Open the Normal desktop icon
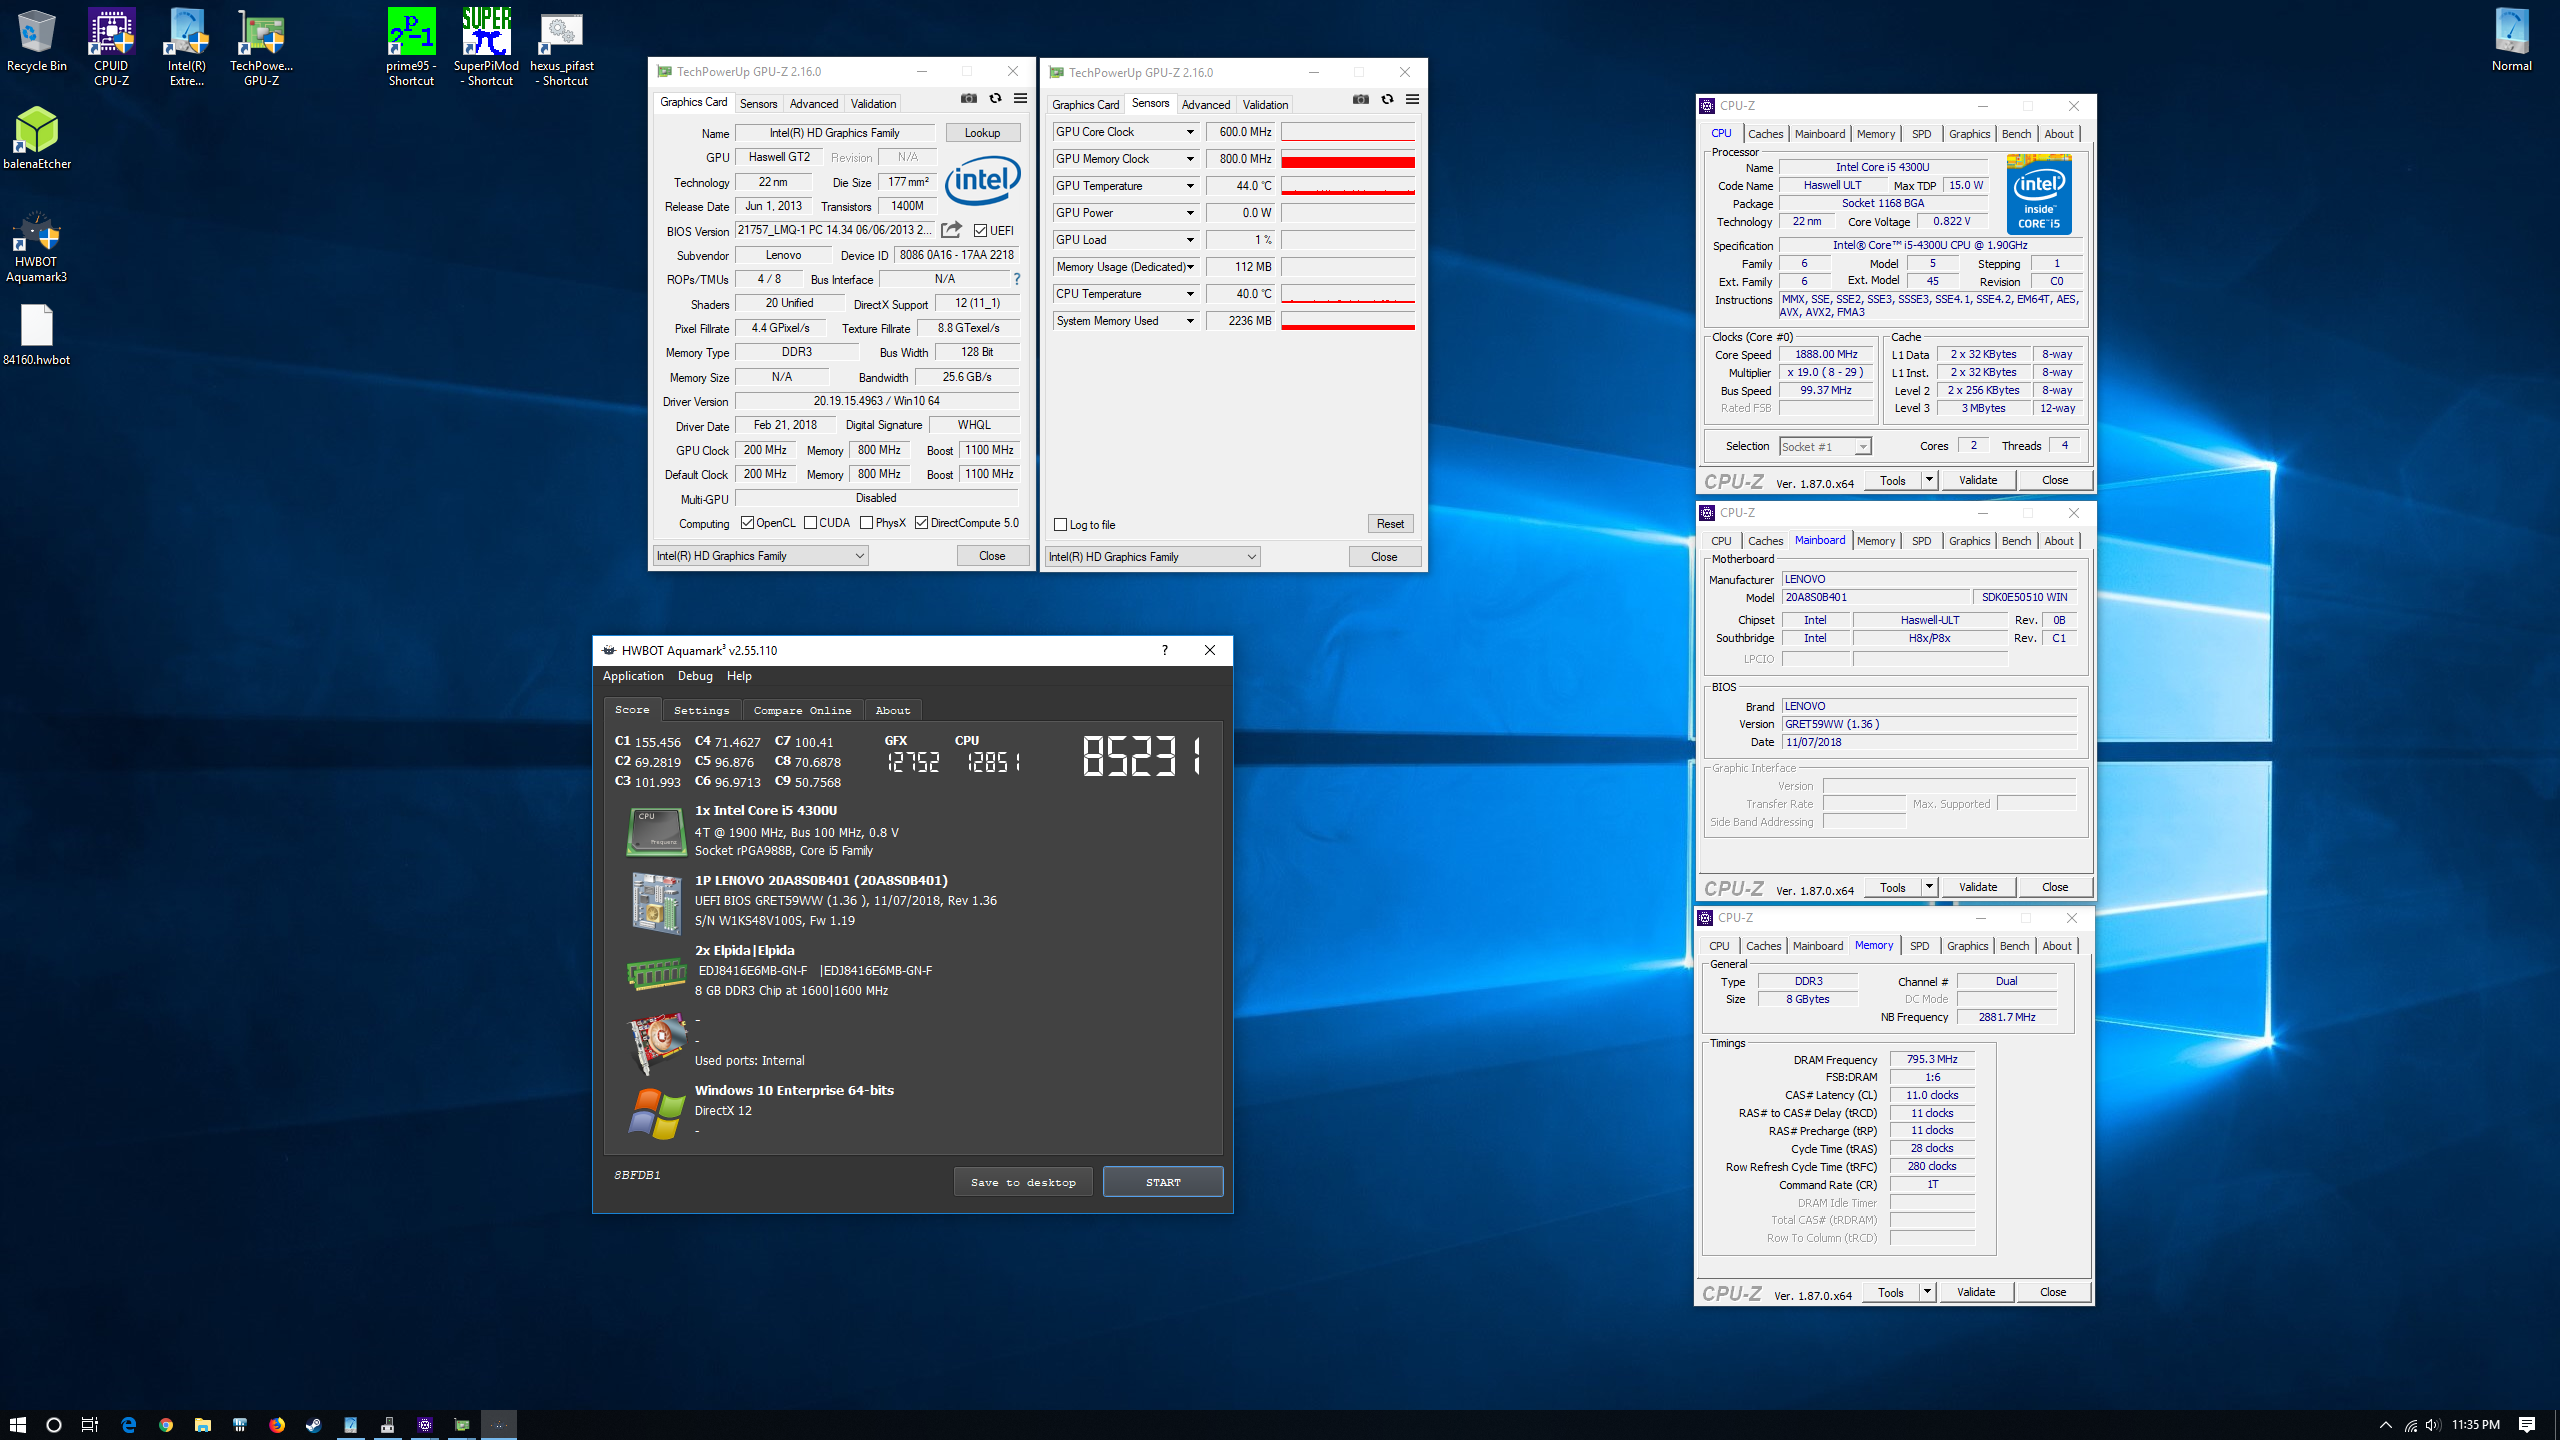The height and width of the screenshot is (1440, 2560). coord(2511,40)
